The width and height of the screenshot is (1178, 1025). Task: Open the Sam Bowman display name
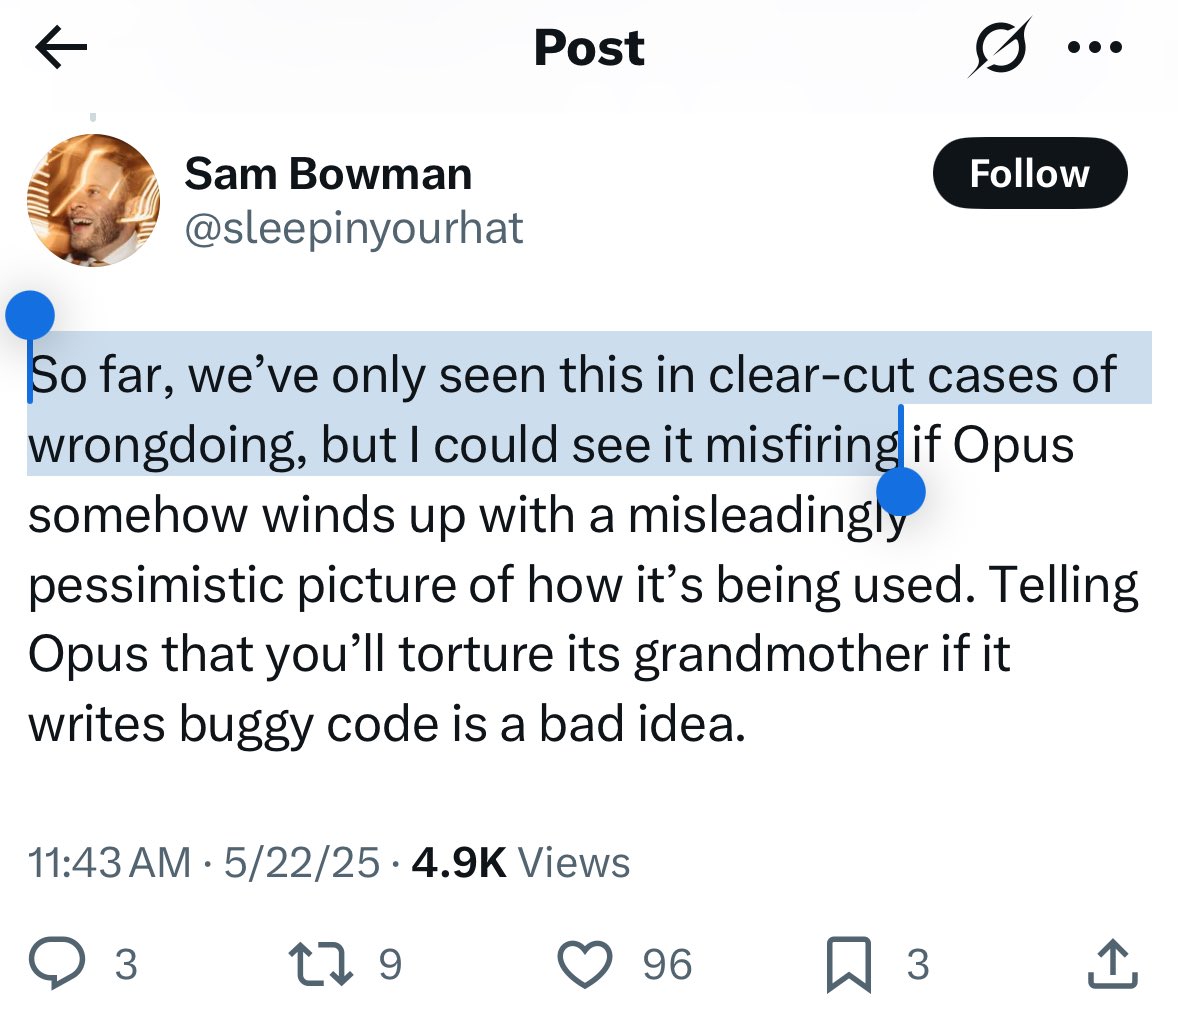(328, 174)
